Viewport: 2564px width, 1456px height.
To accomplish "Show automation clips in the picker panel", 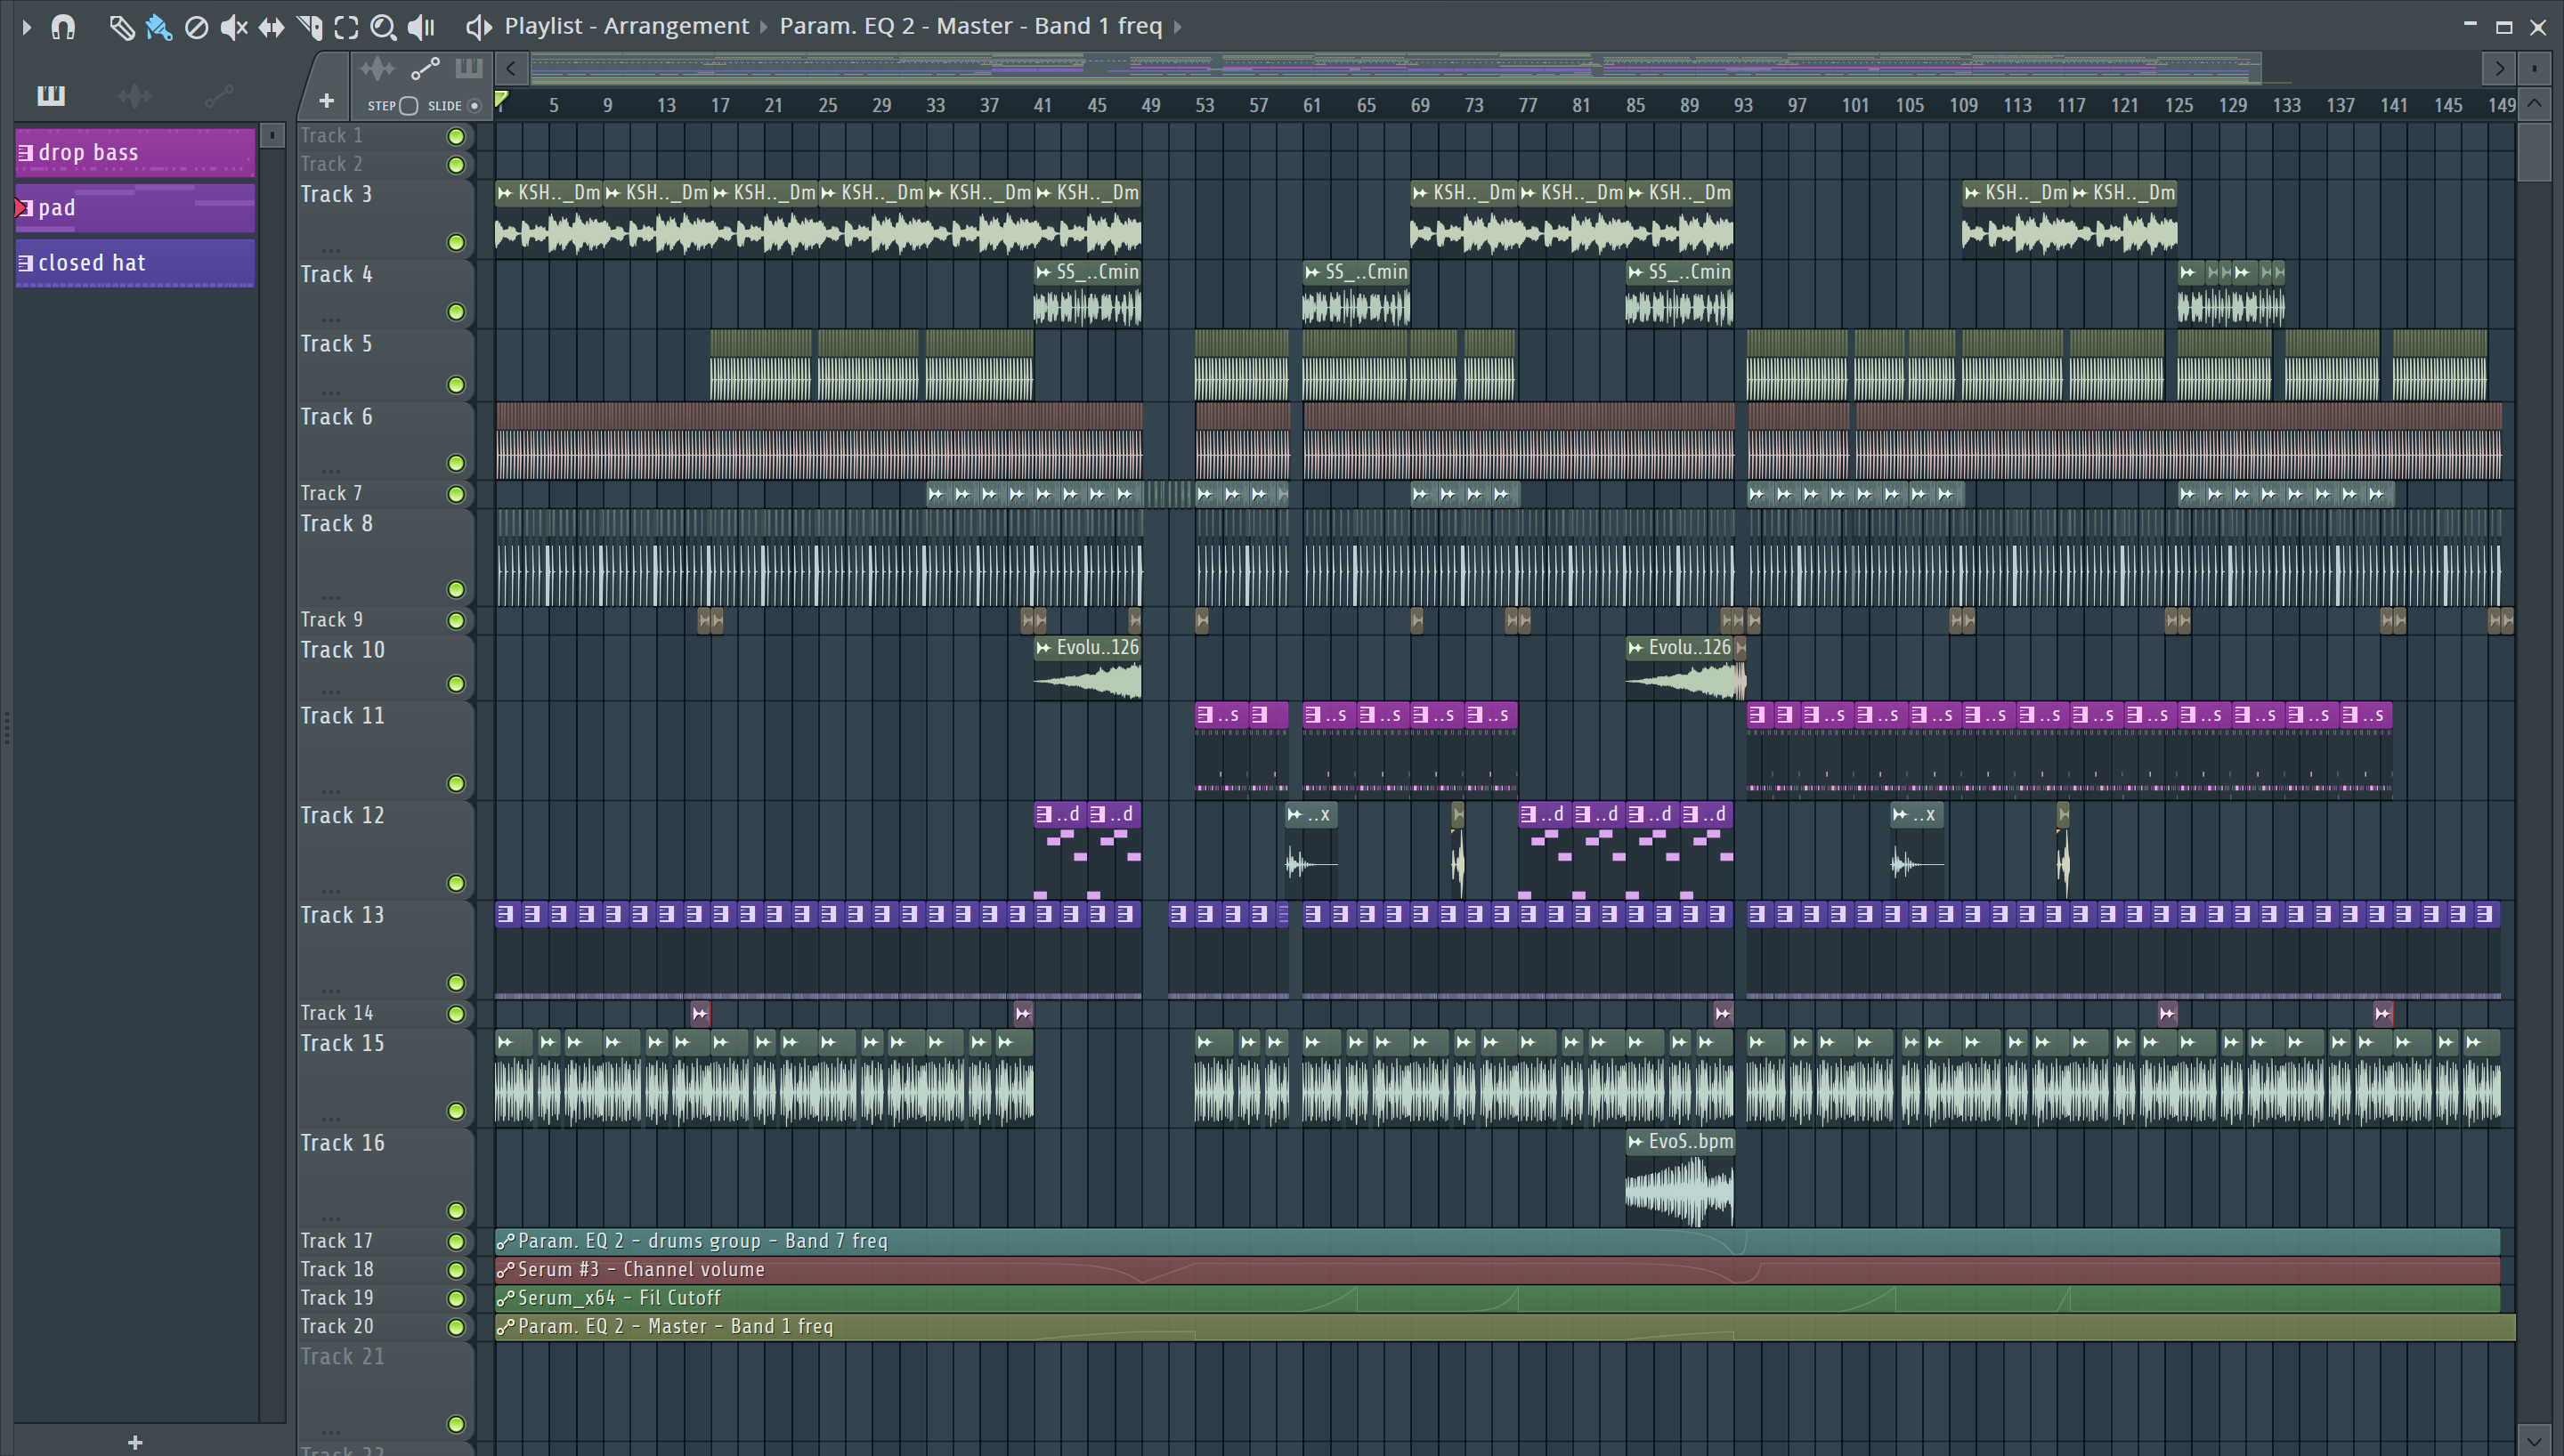I will (219, 95).
